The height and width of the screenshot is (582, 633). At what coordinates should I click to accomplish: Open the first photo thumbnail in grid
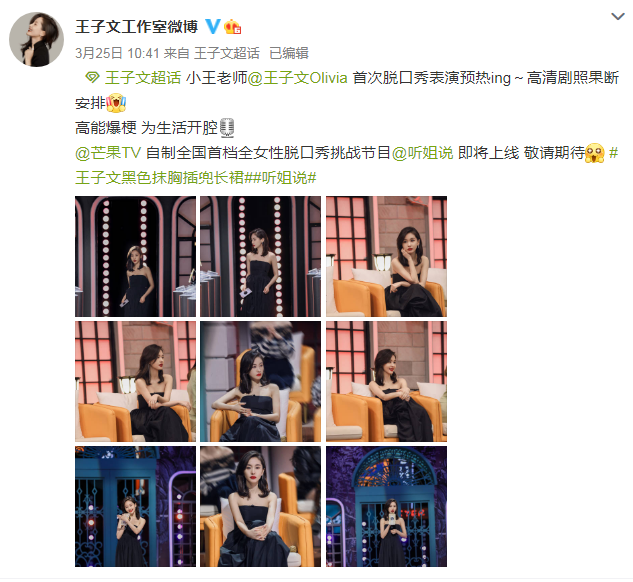135,256
